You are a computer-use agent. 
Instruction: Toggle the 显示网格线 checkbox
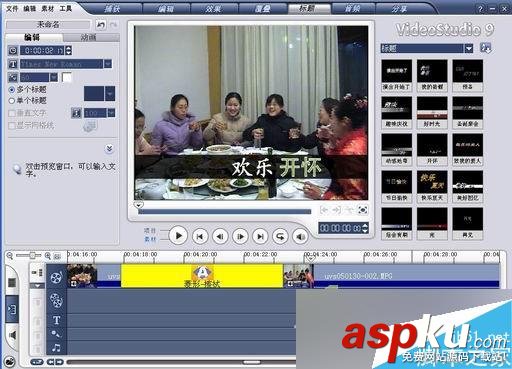click(x=12, y=126)
